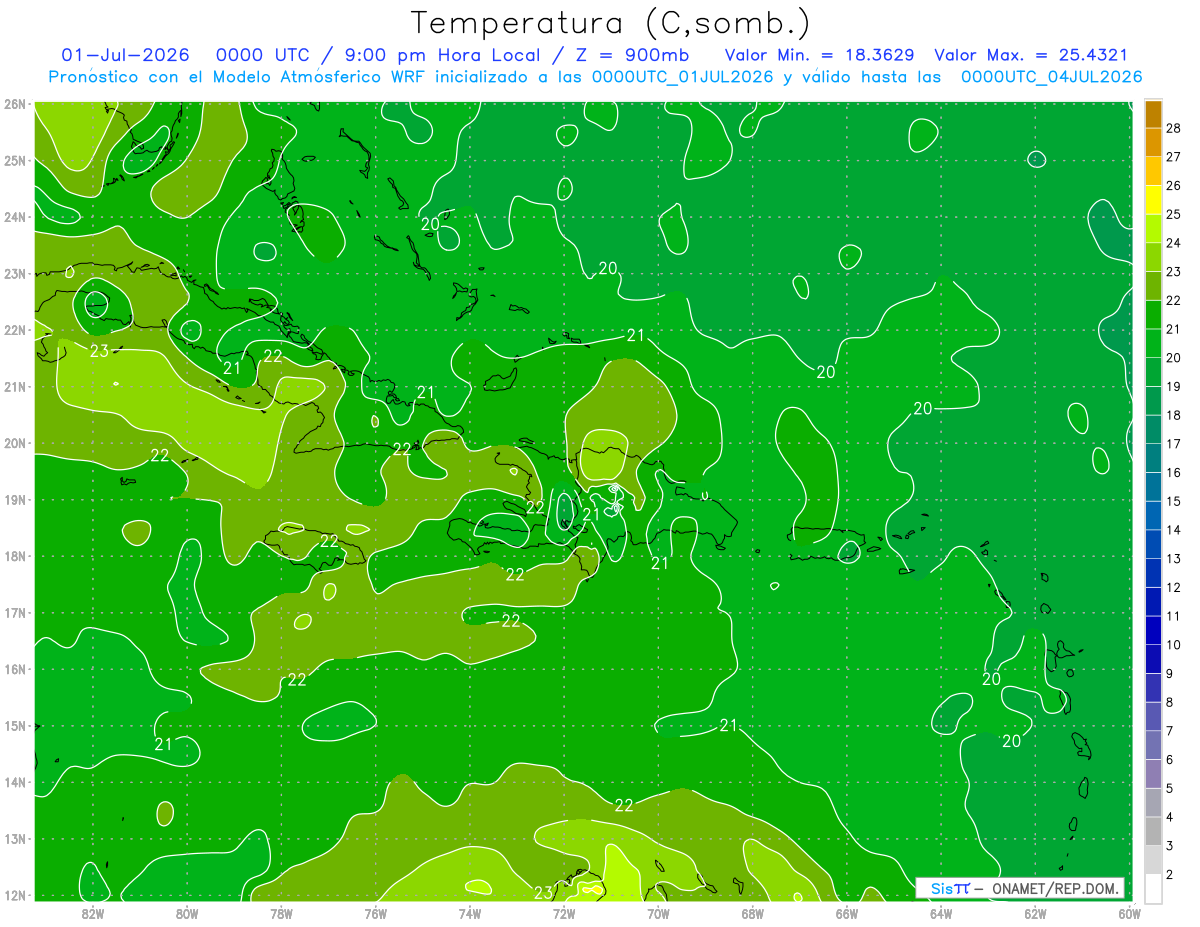Image resolution: width=1200 pixels, height=927 pixels.
Task: Select the '0000UTC_04JUL2026' valid-until timestamp
Action: click(1051, 77)
